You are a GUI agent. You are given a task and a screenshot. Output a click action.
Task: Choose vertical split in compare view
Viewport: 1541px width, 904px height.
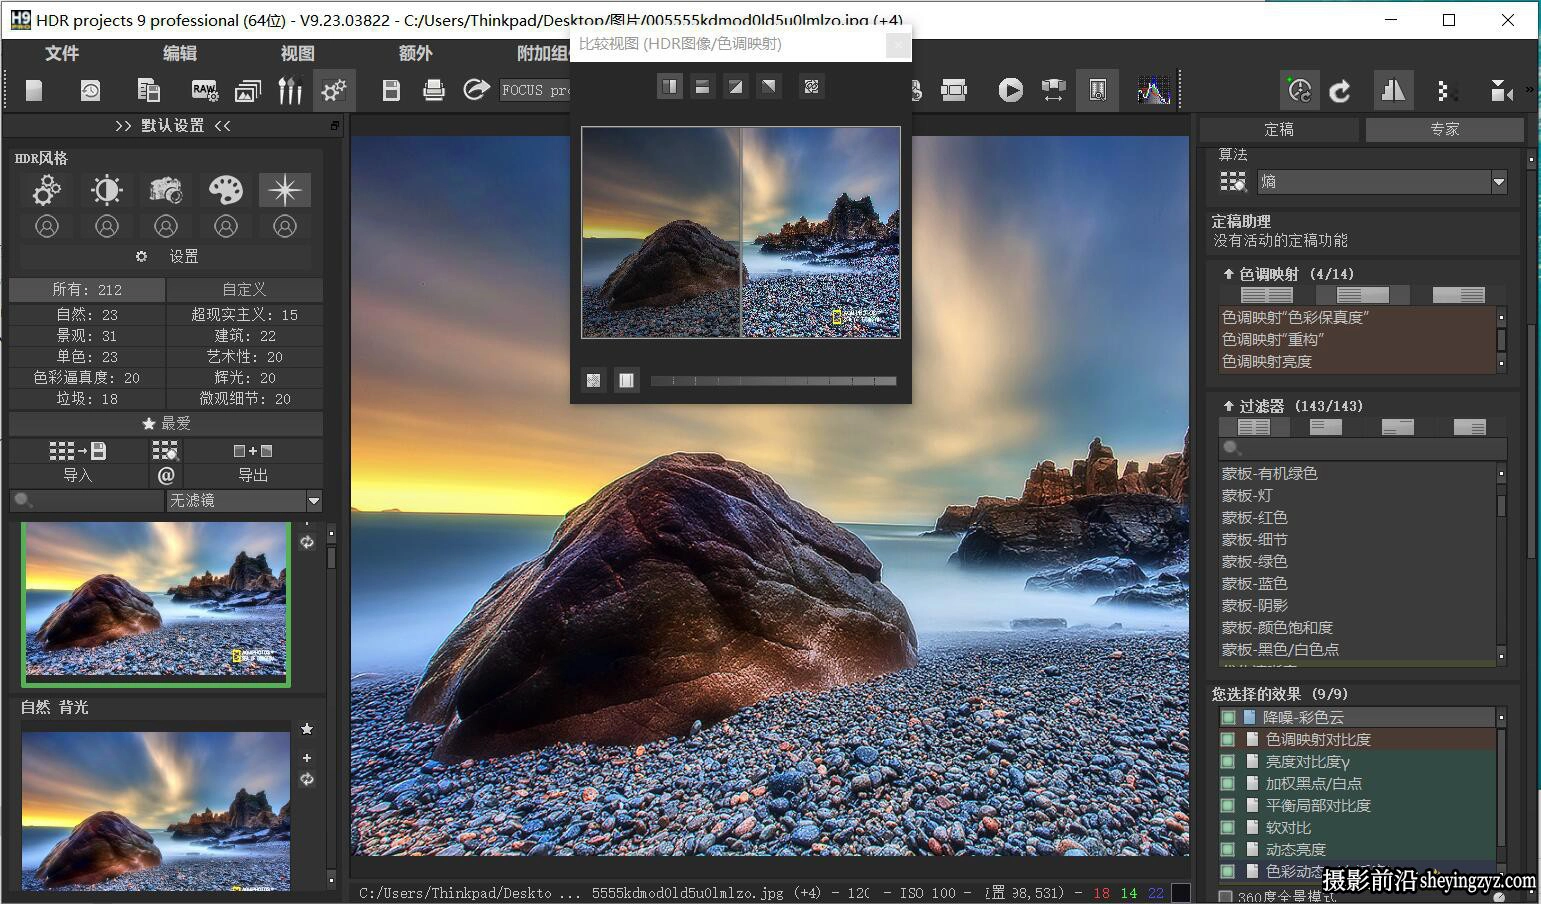click(x=669, y=87)
